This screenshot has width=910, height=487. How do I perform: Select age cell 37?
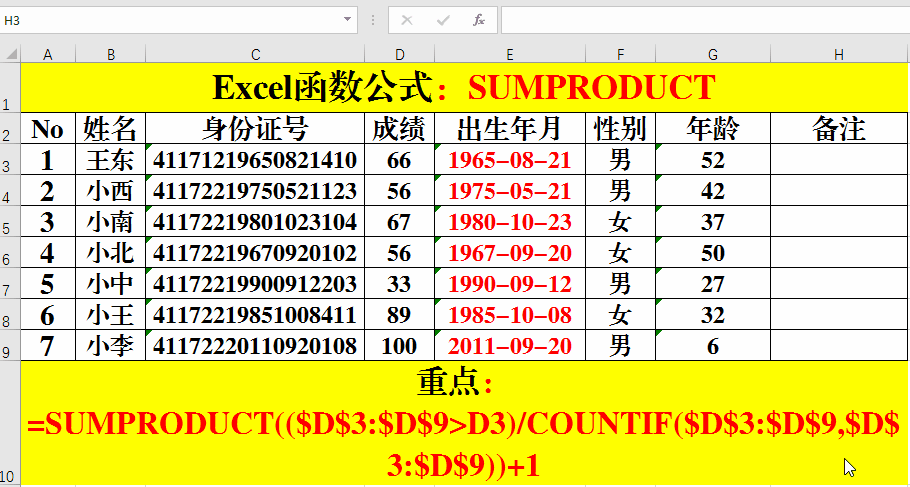[x=713, y=221]
